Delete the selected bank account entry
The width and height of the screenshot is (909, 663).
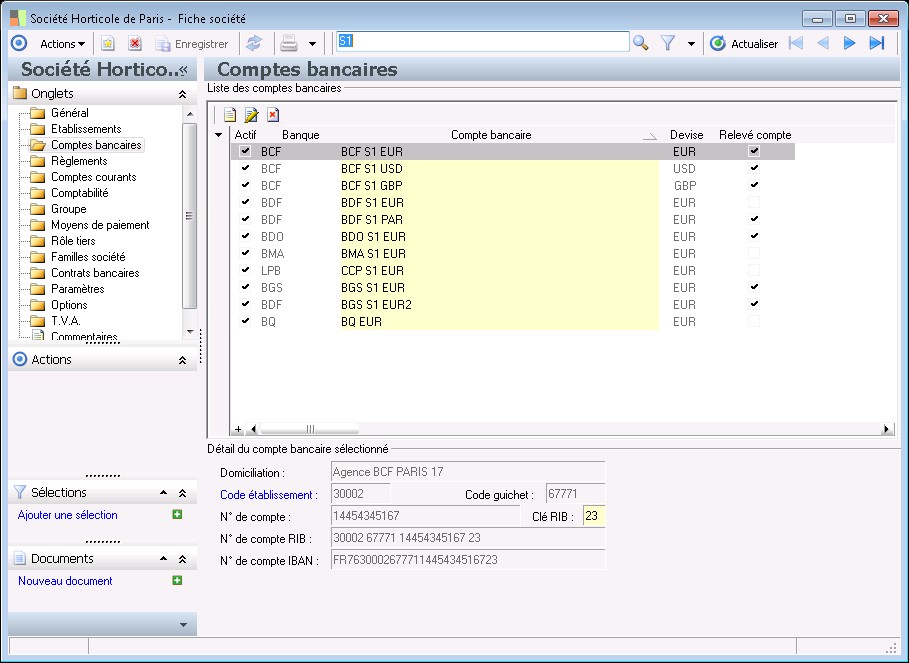(x=273, y=115)
